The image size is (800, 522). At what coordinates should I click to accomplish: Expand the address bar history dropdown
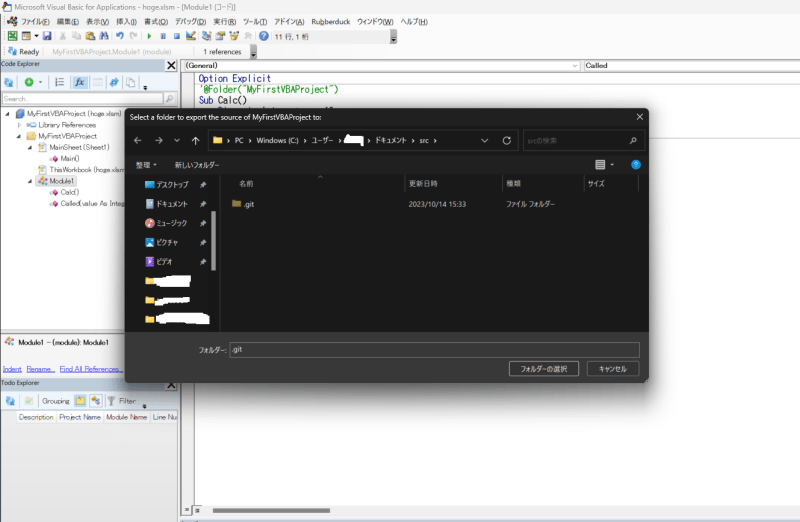coord(485,141)
